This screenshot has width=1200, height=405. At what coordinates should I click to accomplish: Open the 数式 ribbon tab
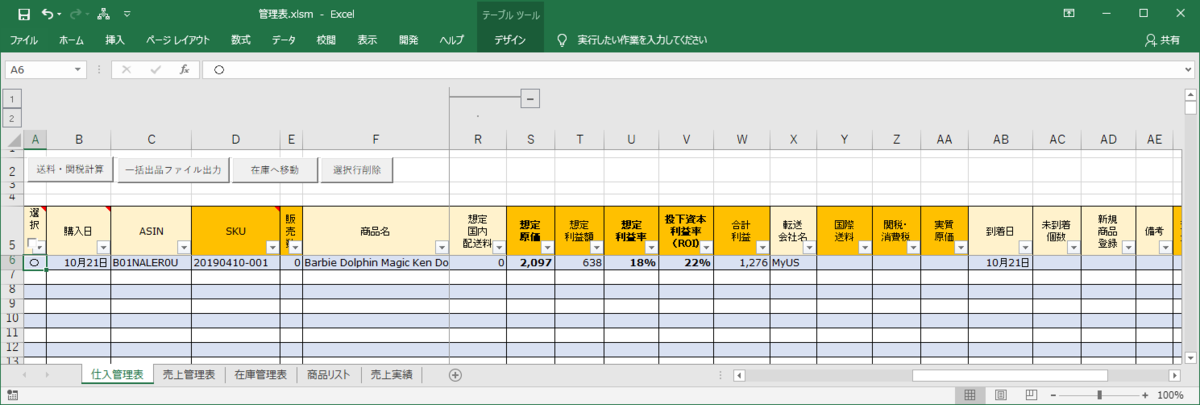pyautogui.click(x=241, y=40)
